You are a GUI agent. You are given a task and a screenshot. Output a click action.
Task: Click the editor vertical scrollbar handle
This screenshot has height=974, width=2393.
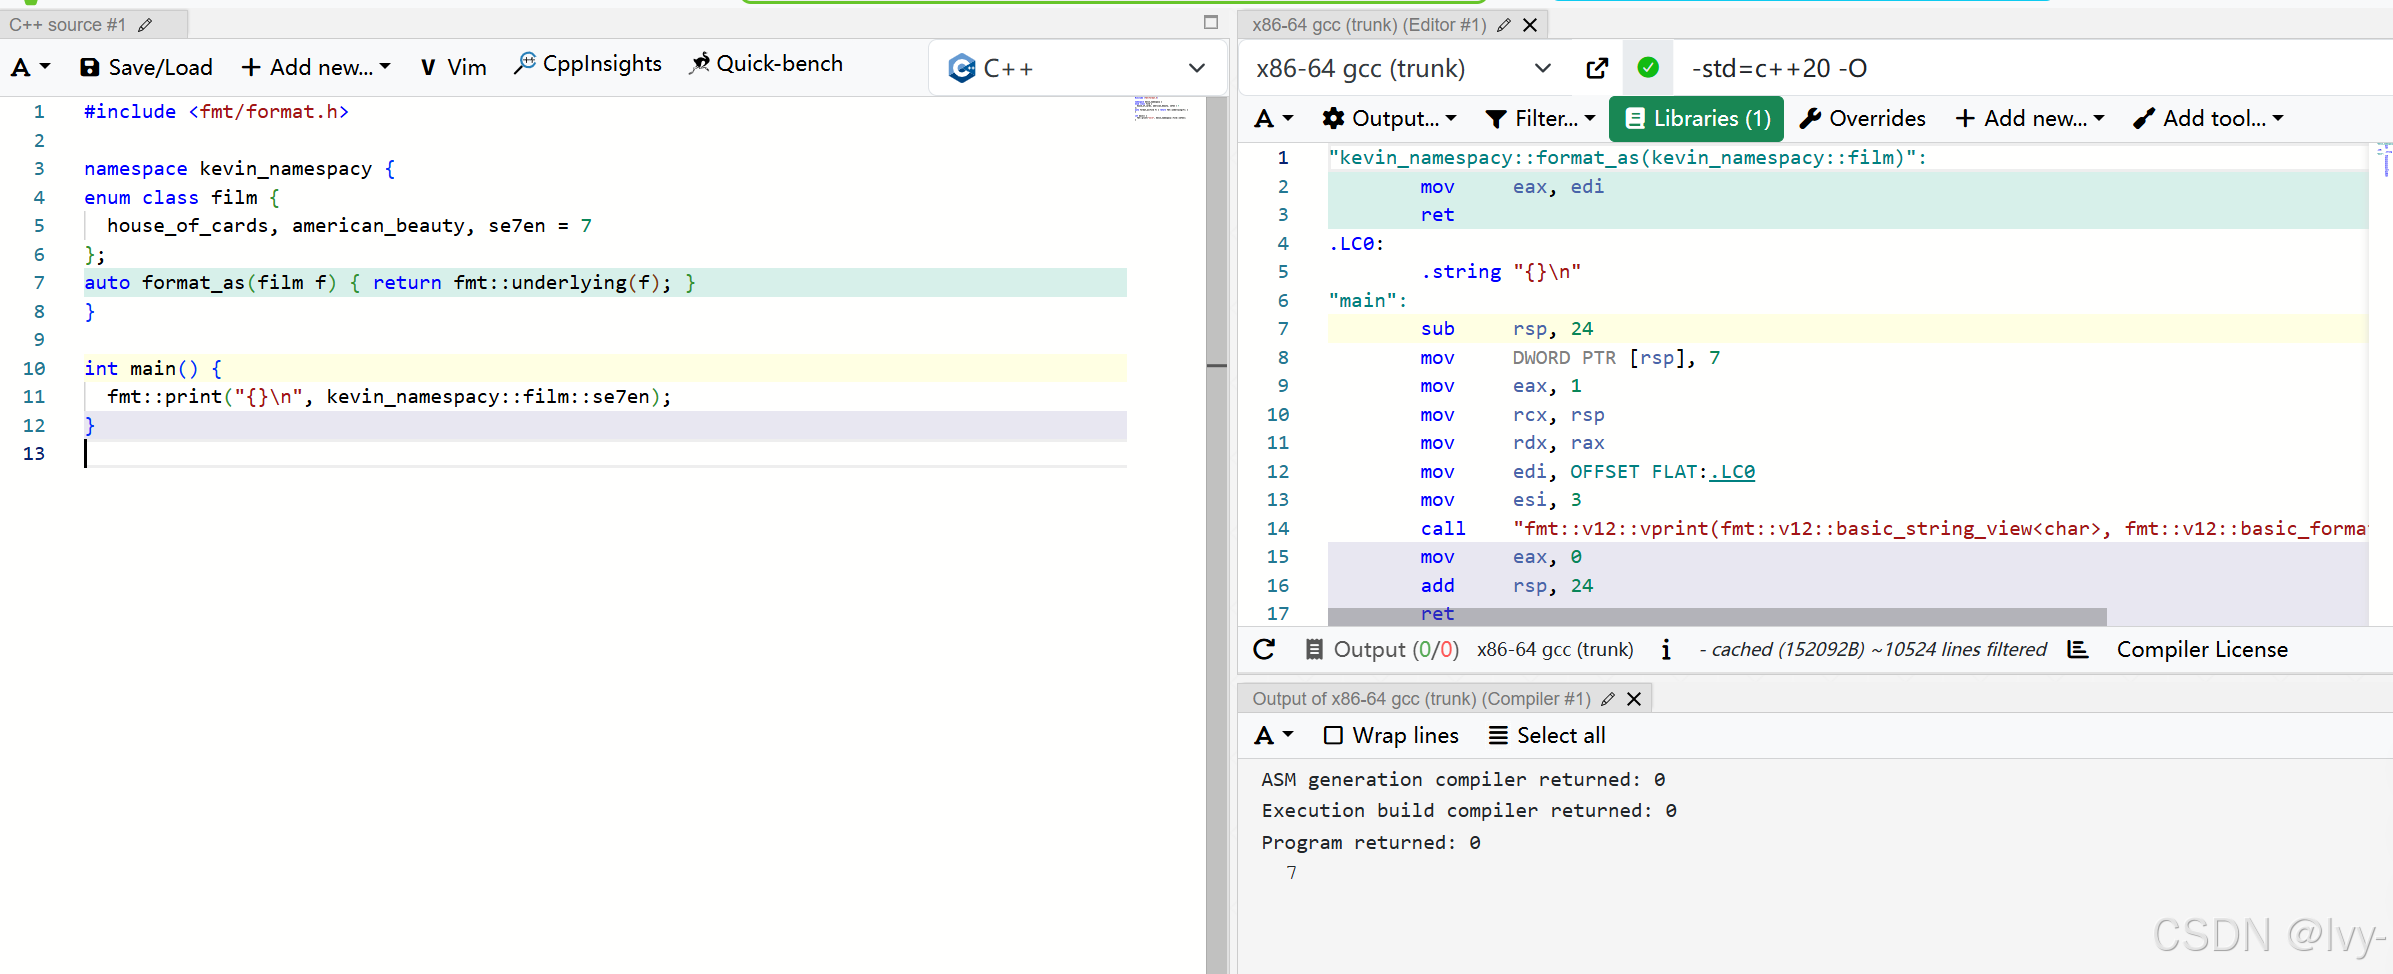[x=1217, y=366]
